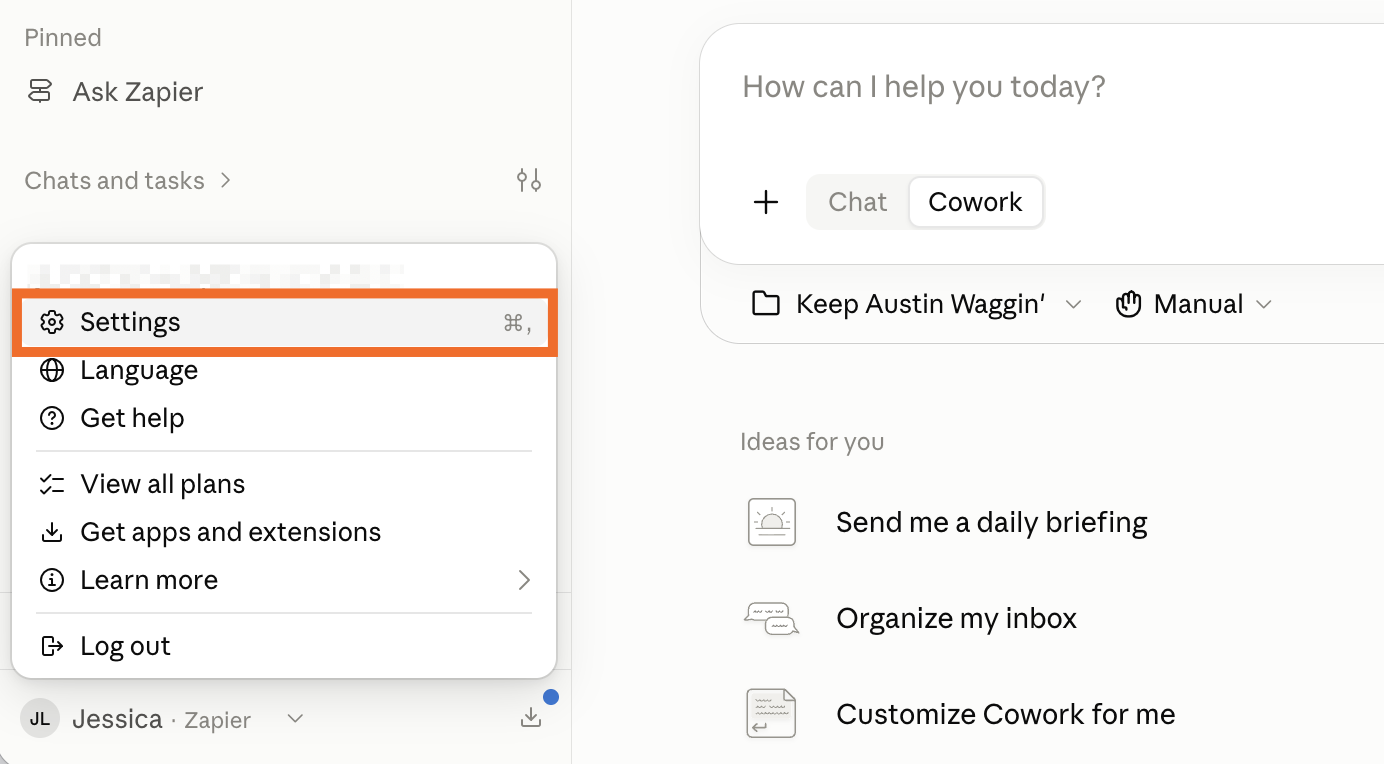The width and height of the screenshot is (1384, 764).
Task: Click the Ask Zapier icon
Action: coord(40,92)
